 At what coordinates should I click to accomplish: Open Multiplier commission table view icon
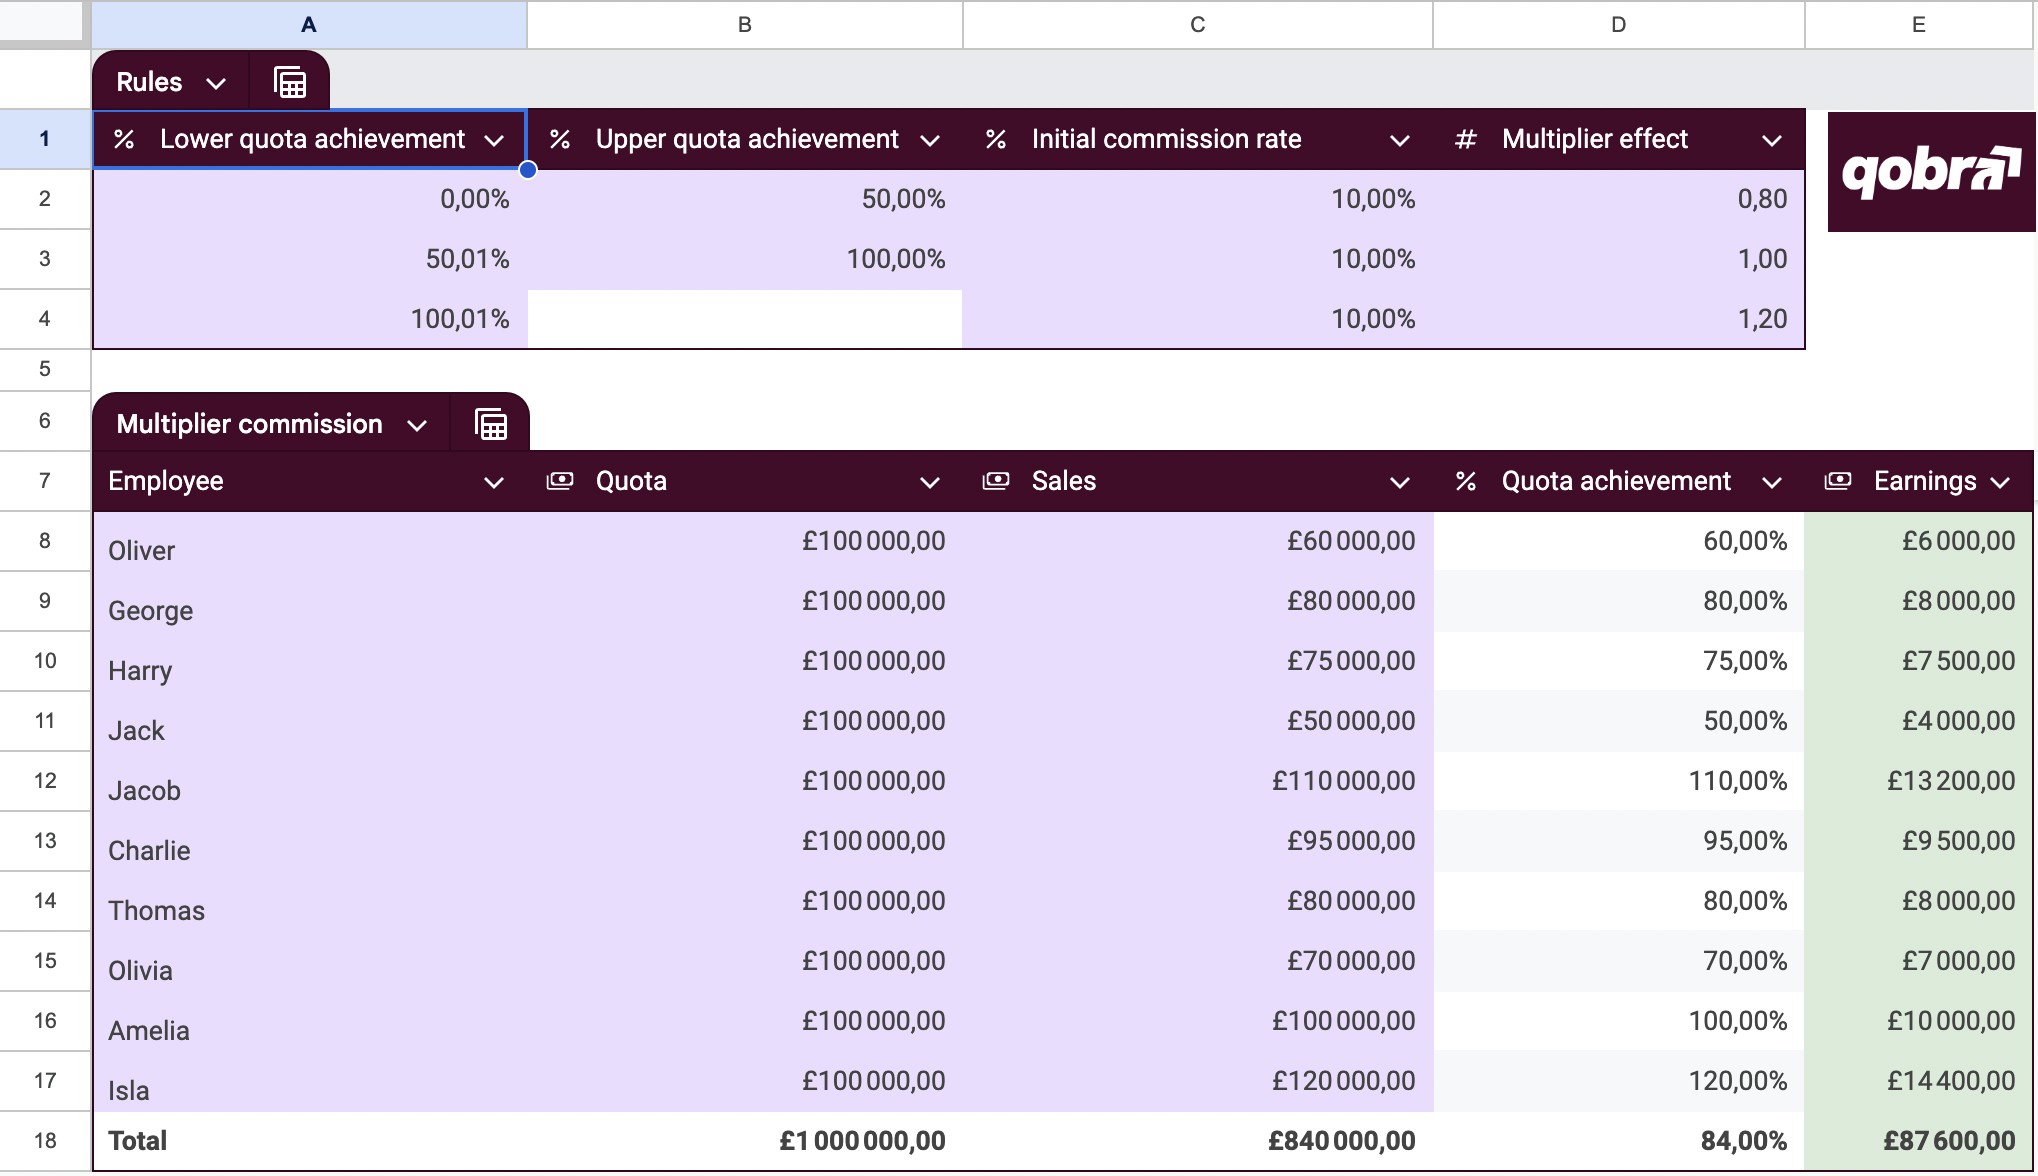(491, 424)
